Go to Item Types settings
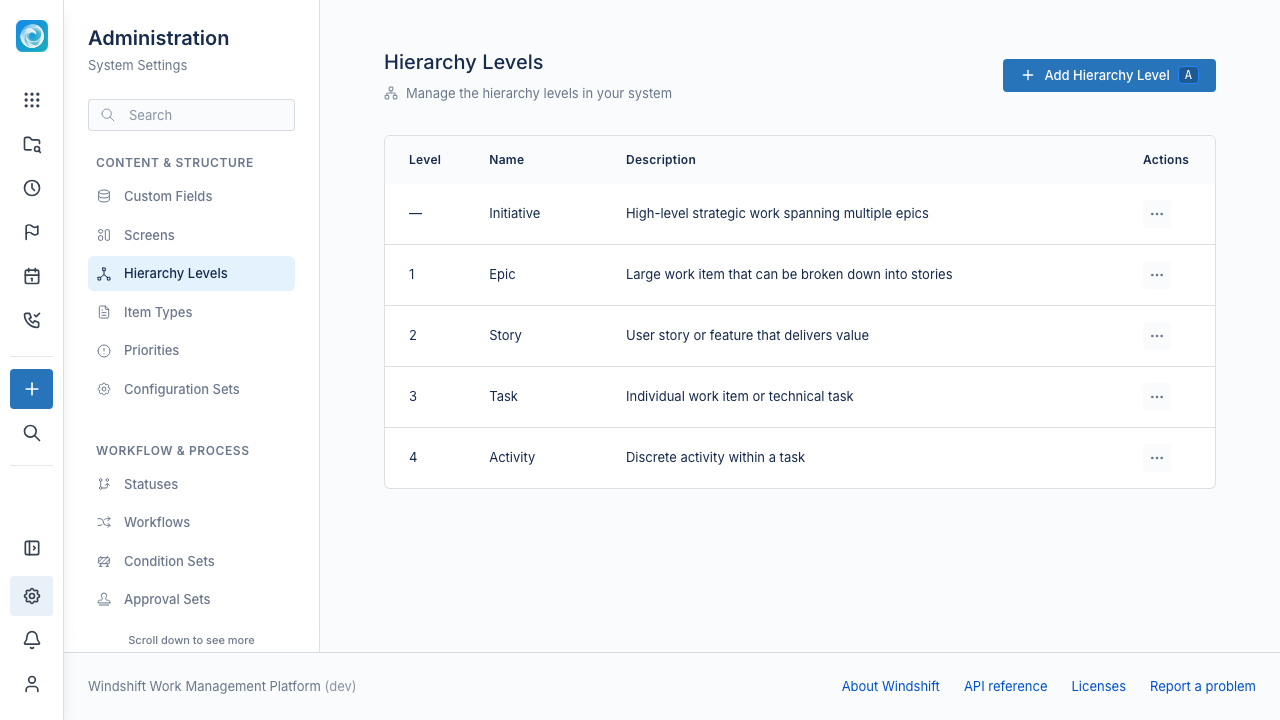 [191, 312]
